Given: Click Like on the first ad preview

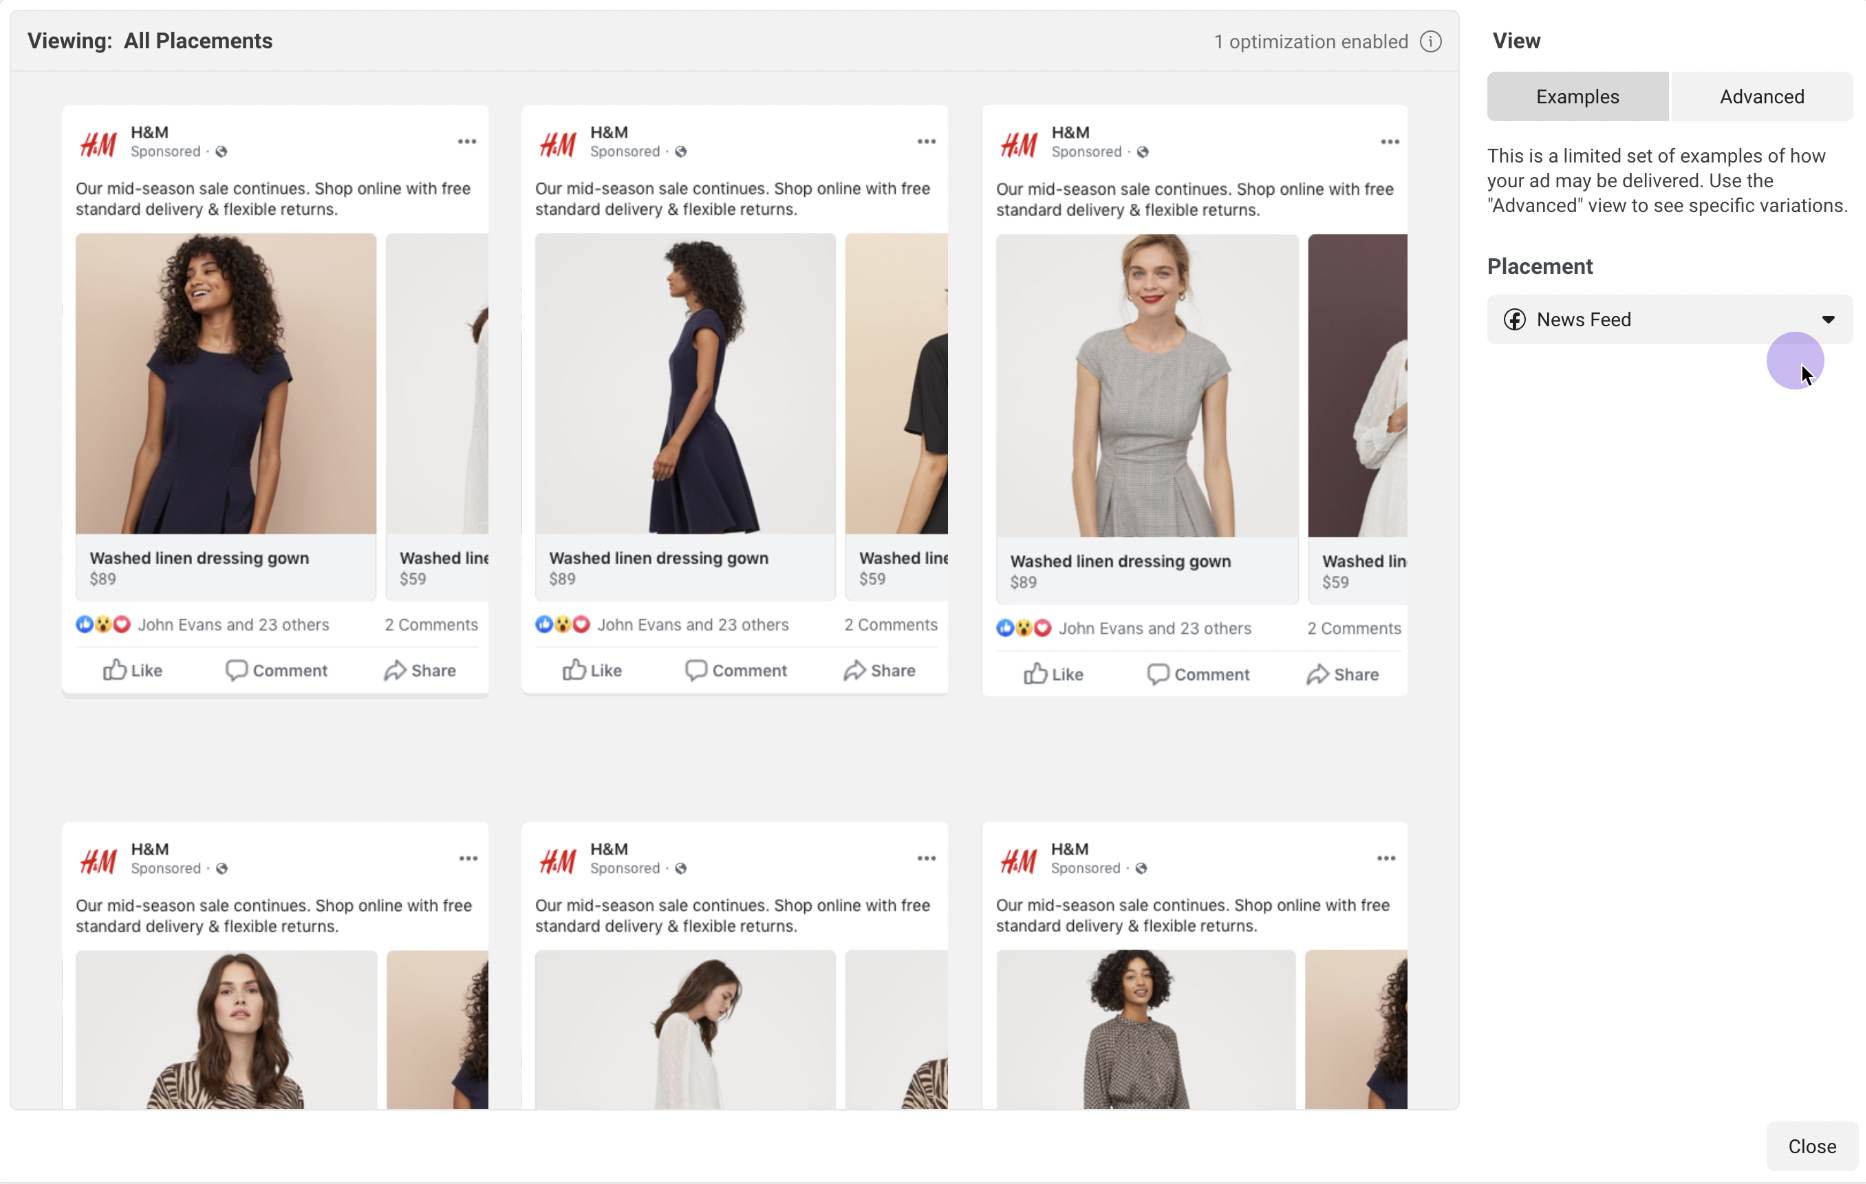Looking at the screenshot, I should [x=133, y=670].
